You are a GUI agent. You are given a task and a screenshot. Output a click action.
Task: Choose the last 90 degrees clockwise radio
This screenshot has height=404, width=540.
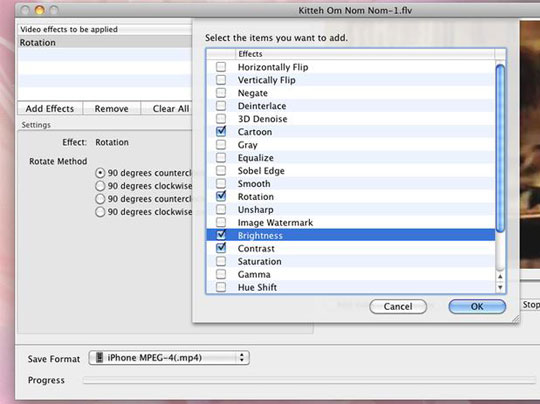pos(100,212)
